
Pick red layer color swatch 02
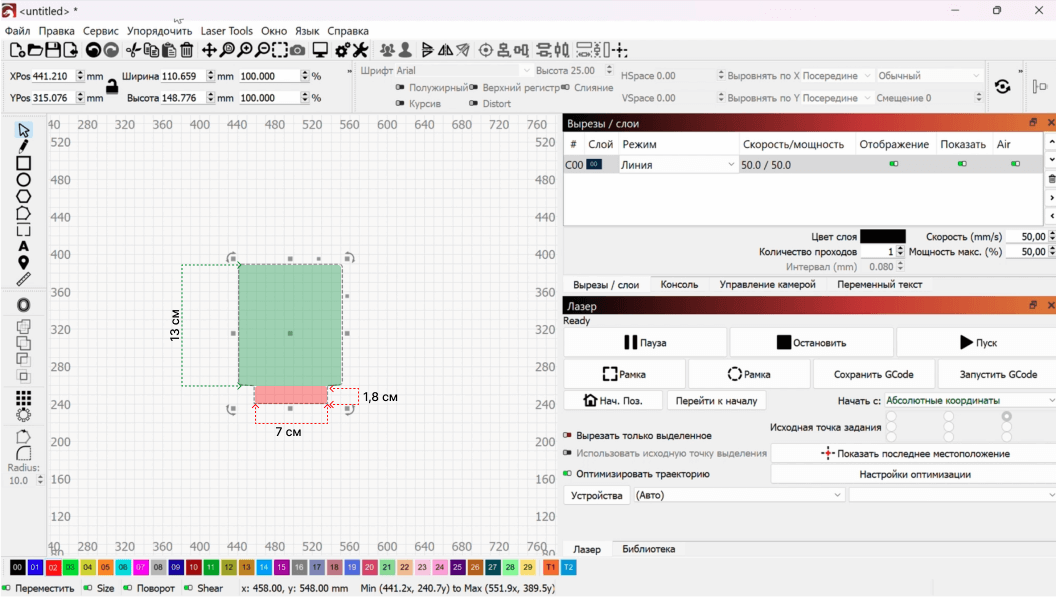click(x=53, y=567)
